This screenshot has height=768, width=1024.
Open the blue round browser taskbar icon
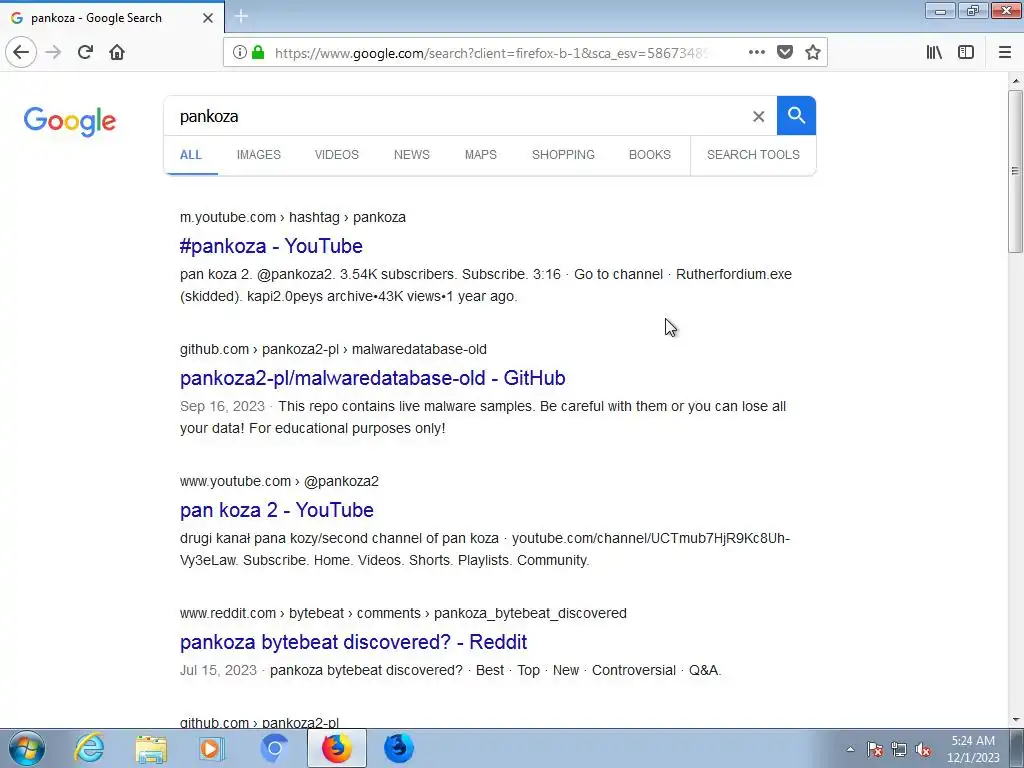(x=274, y=748)
